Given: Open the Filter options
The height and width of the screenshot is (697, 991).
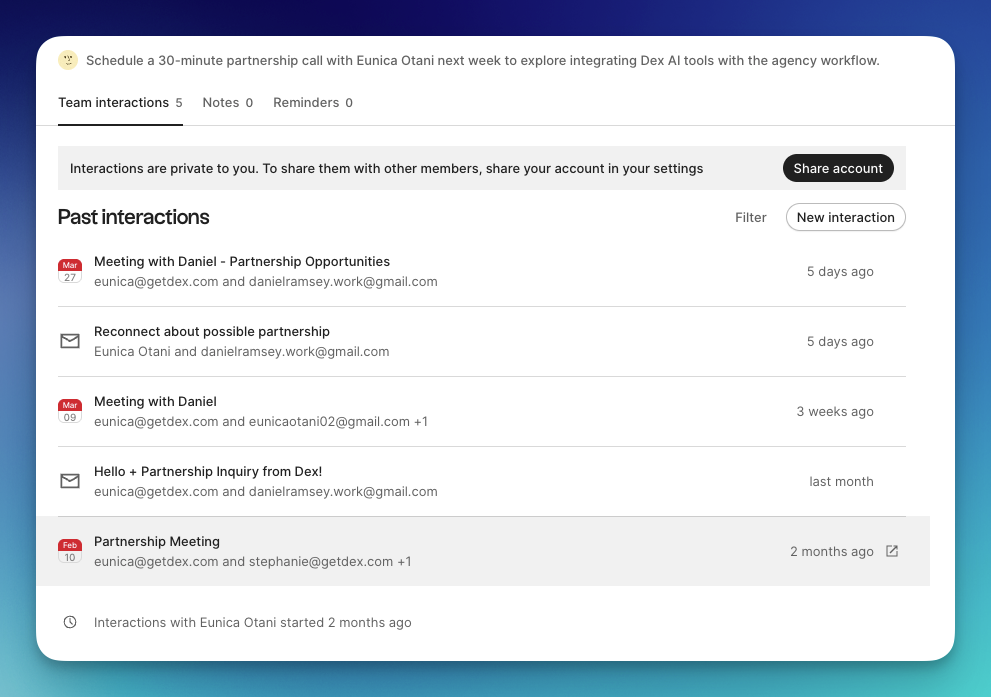Looking at the screenshot, I should (x=751, y=217).
